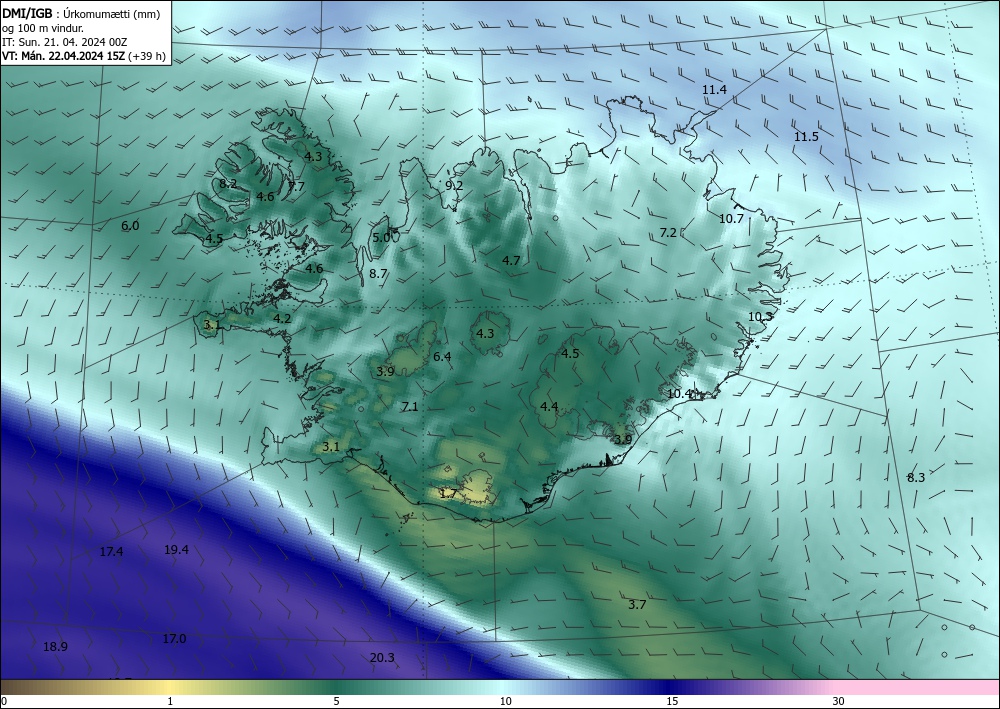Select the offshore value 6.0

[x=130, y=225]
